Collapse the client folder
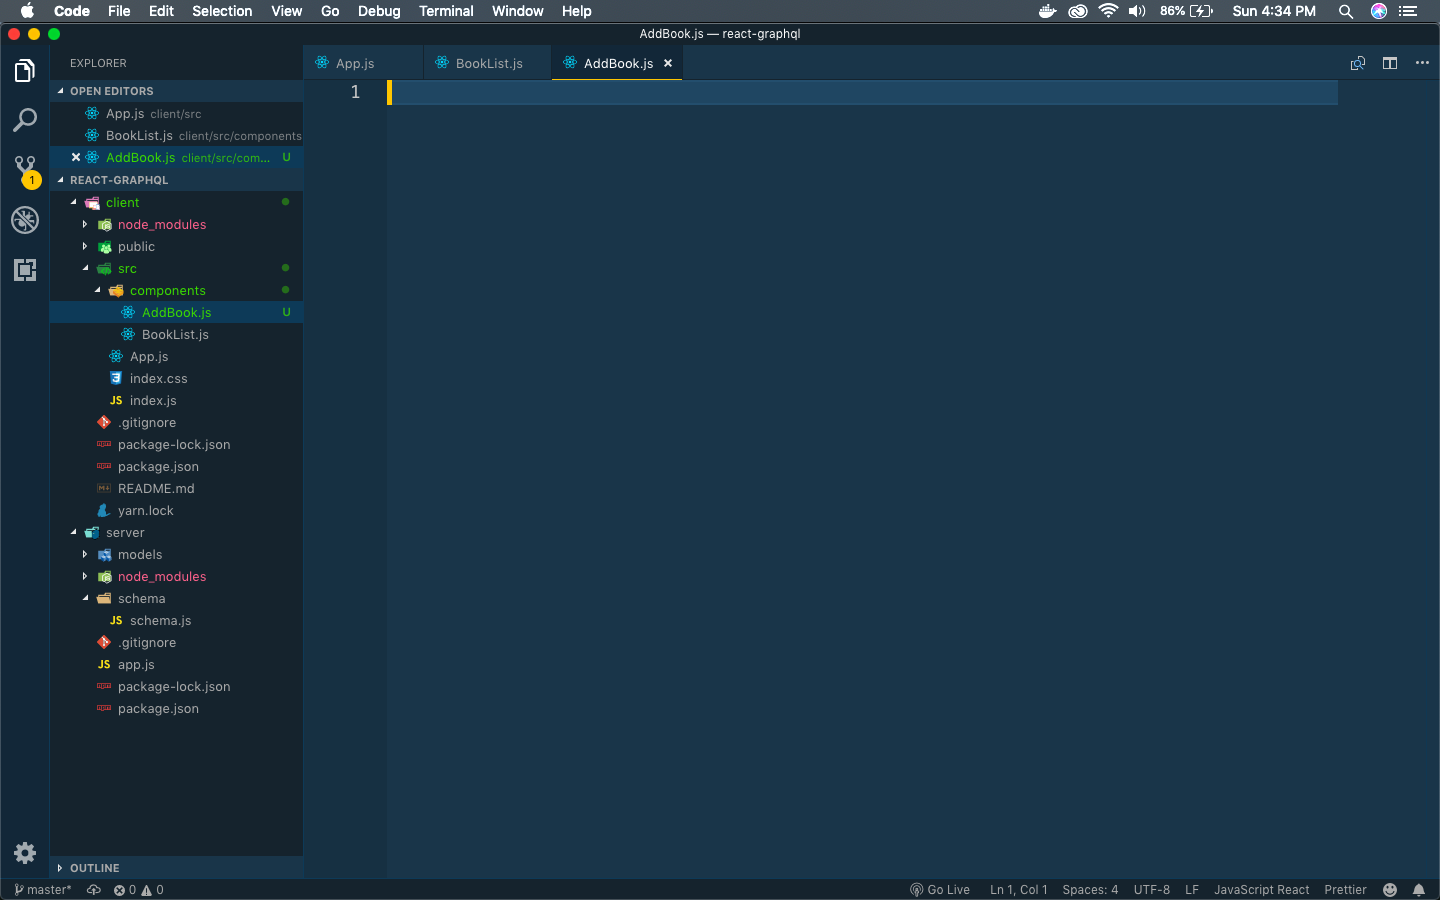The height and width of the screenshot is (900, 1440). tap(176, 202)
